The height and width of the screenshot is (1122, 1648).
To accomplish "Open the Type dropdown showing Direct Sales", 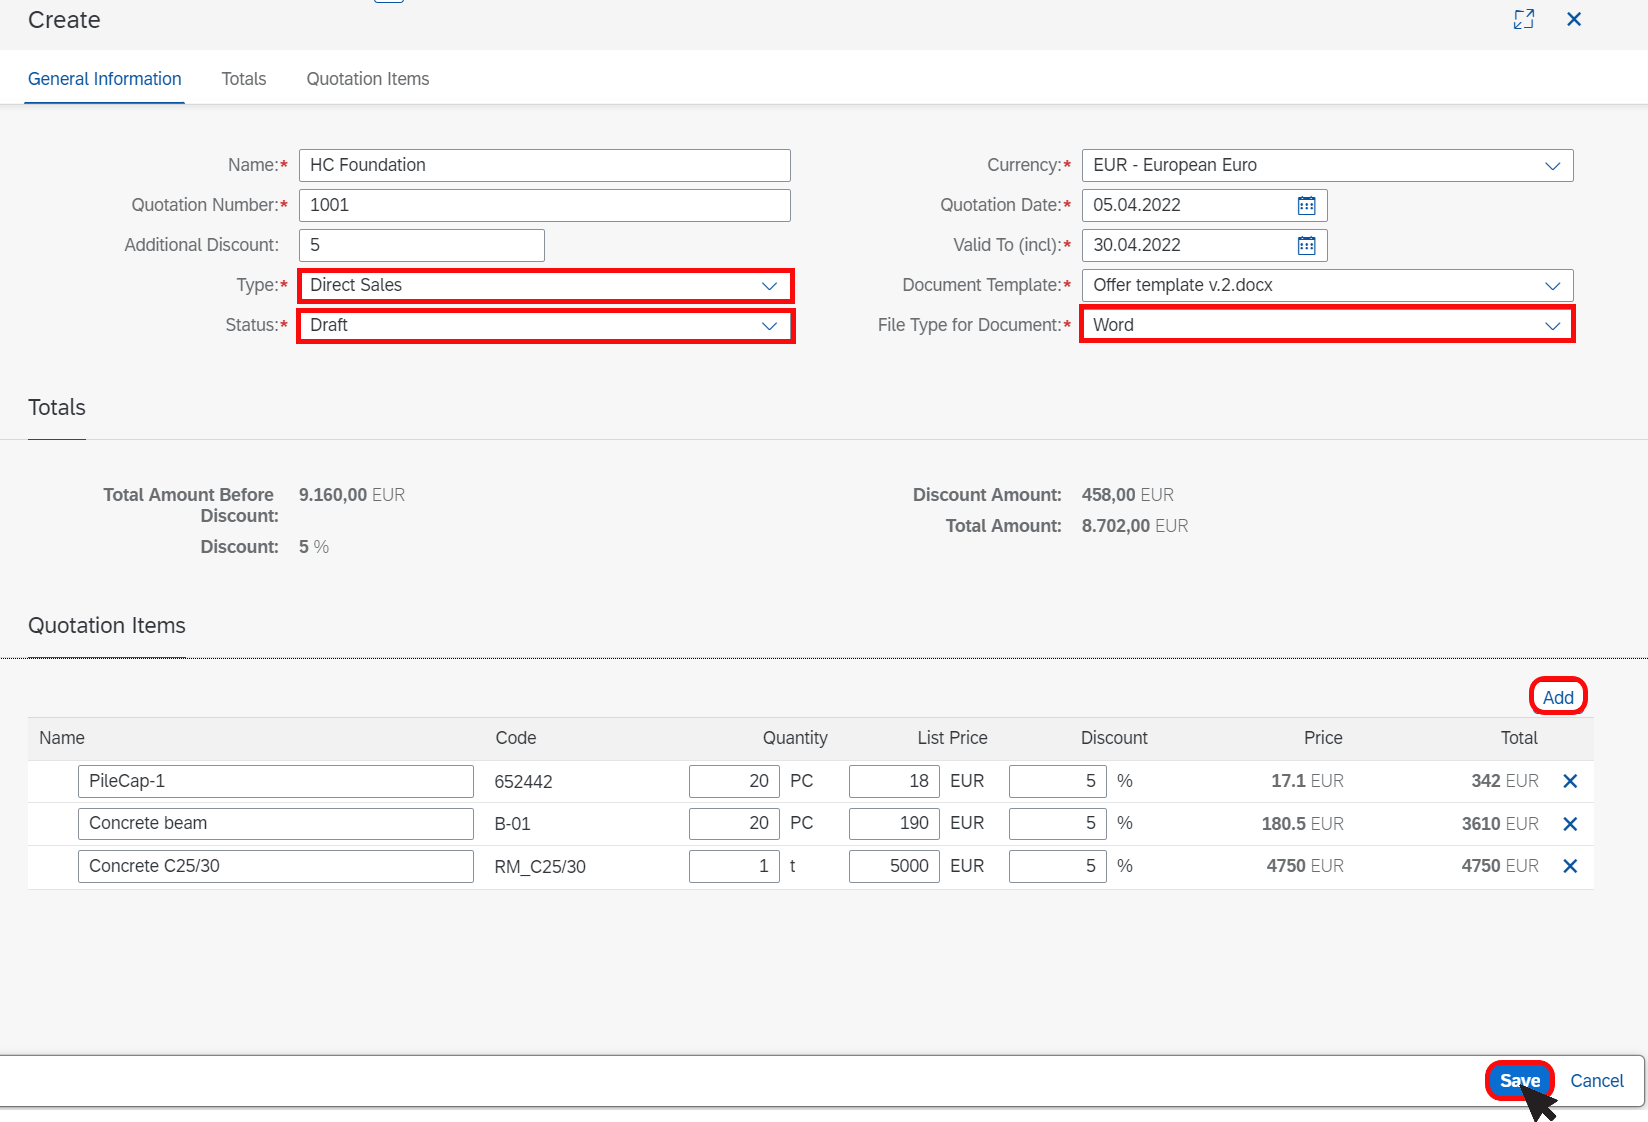I will [x=769, y=286].
